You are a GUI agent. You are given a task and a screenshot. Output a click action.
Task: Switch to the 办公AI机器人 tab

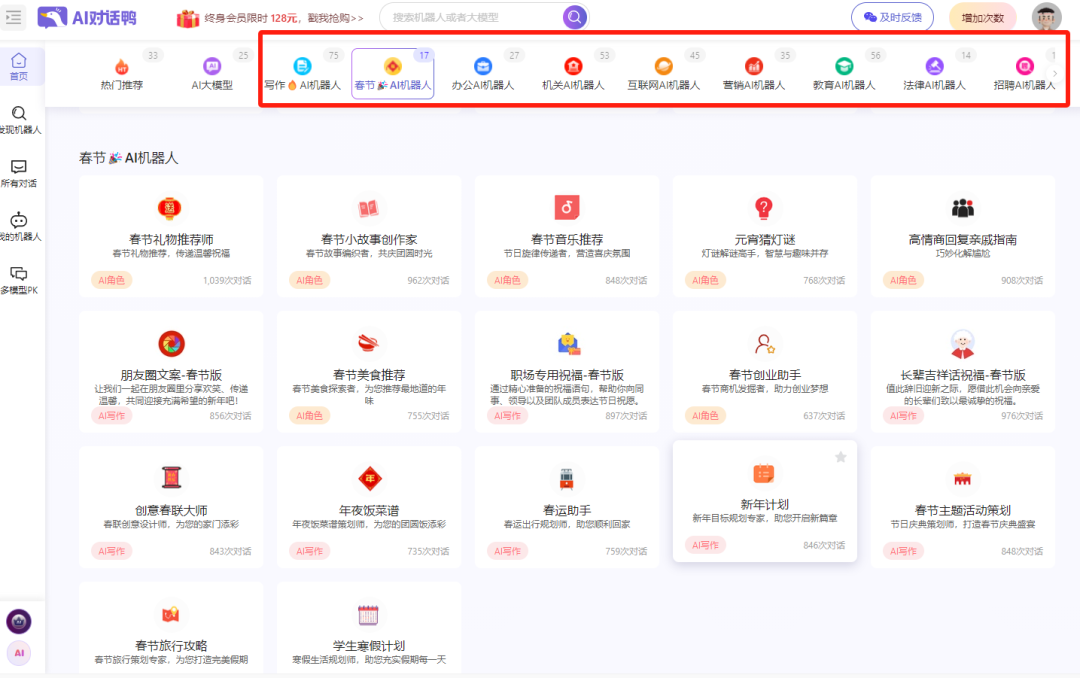click(483, 73)
